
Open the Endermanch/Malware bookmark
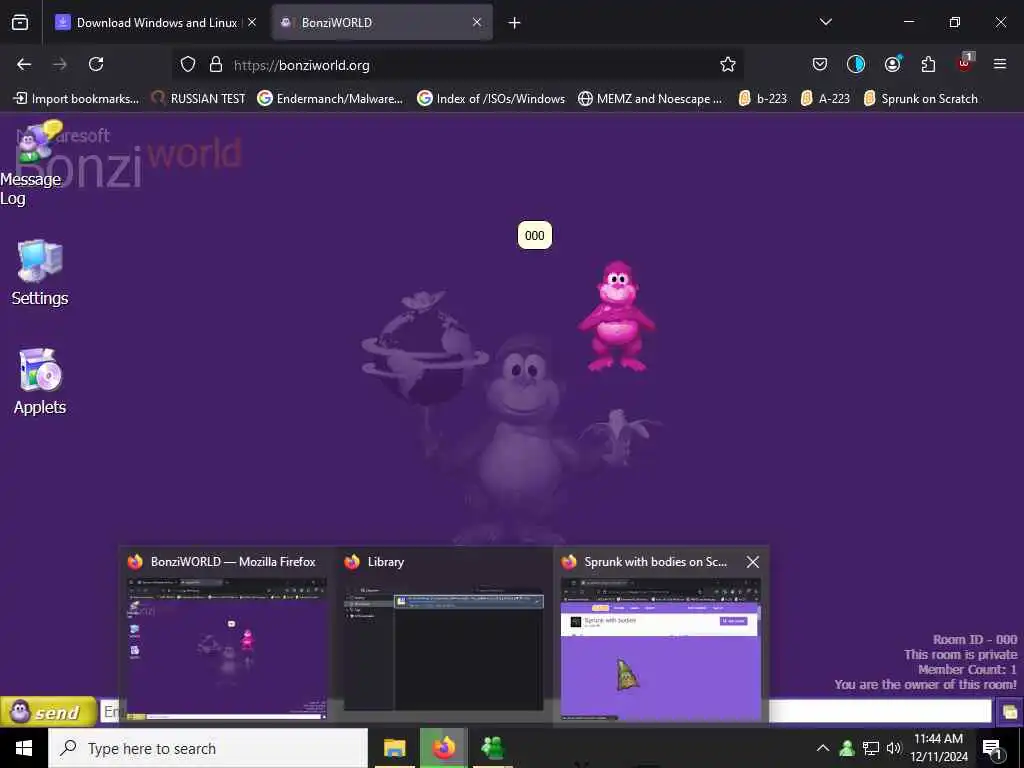[330, 99]
